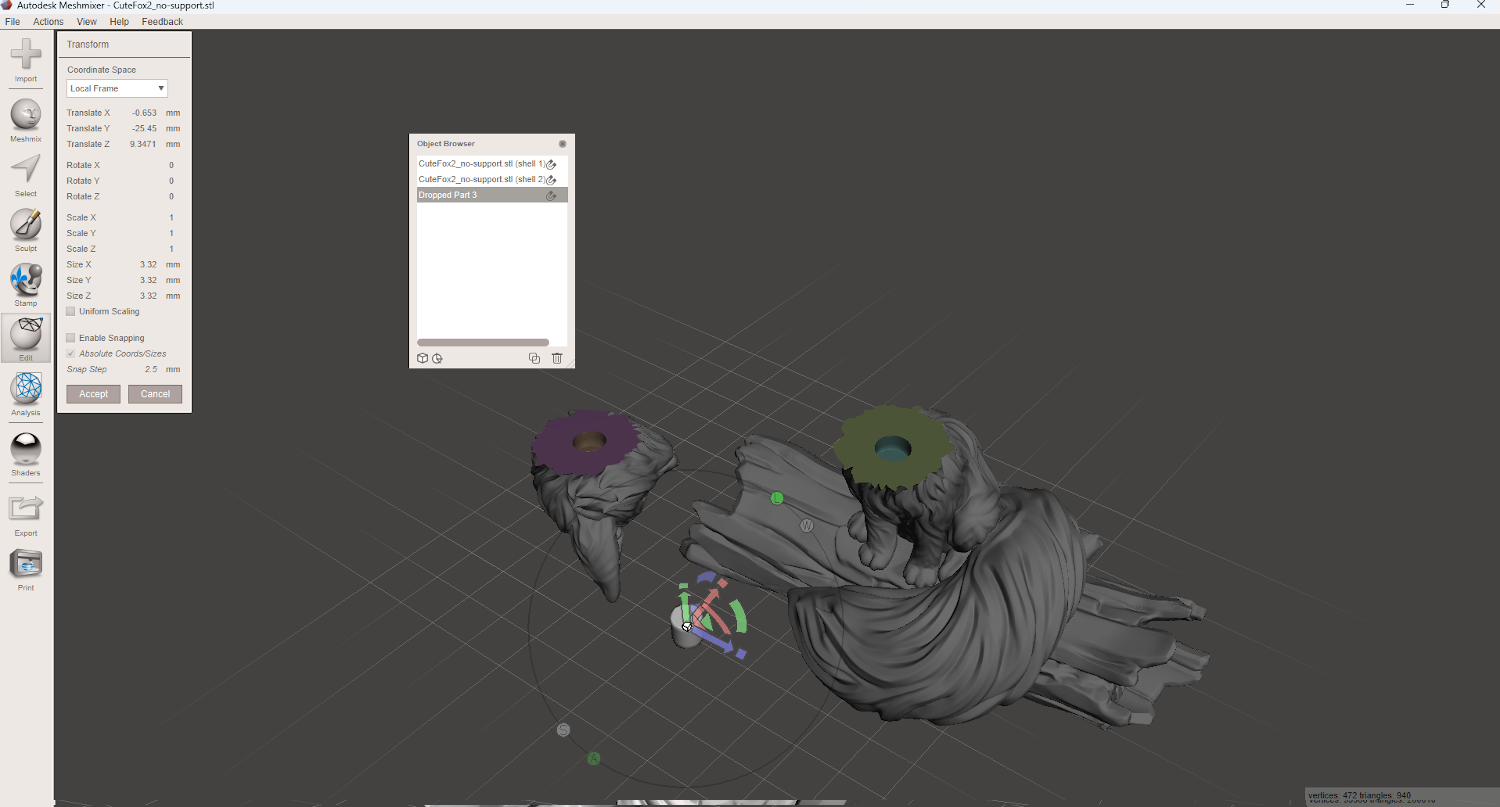This screenshot has width=1500, height=807.
Task: Delete object using trash icon in Object Browser
Action: pyautogui.click(x=557, y=358)
